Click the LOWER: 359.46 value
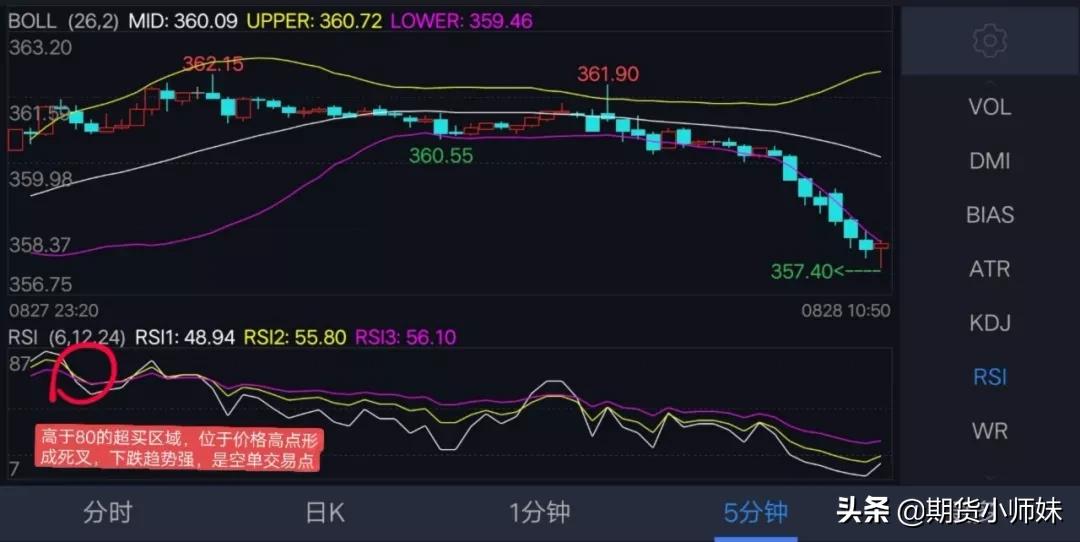 pyautogui.click(x=461, y=21)
